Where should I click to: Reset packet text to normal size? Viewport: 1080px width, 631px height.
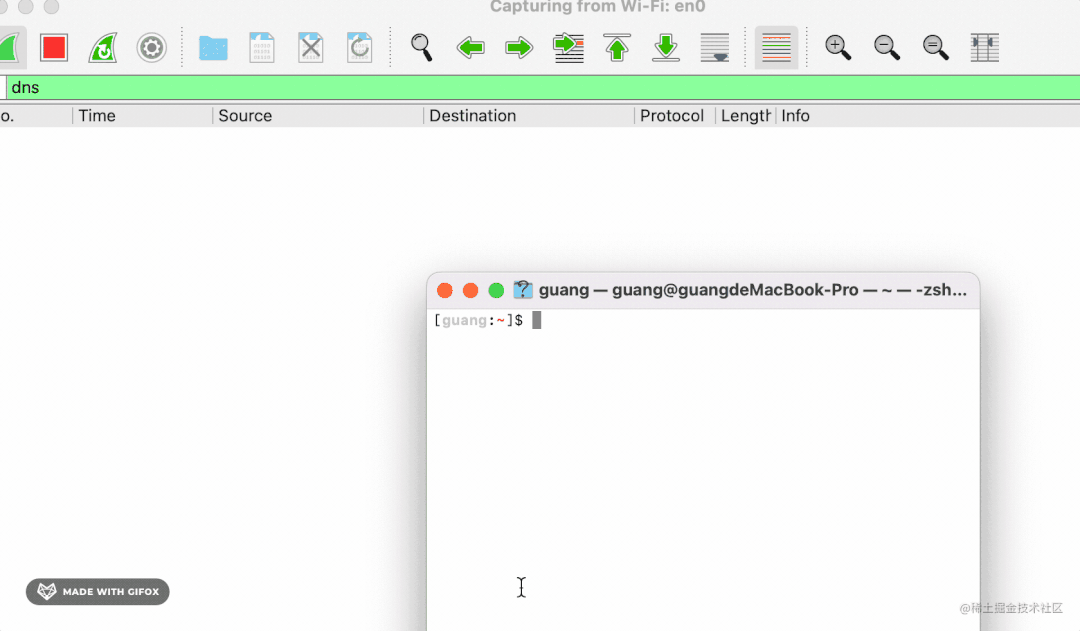tap(936, 48)
